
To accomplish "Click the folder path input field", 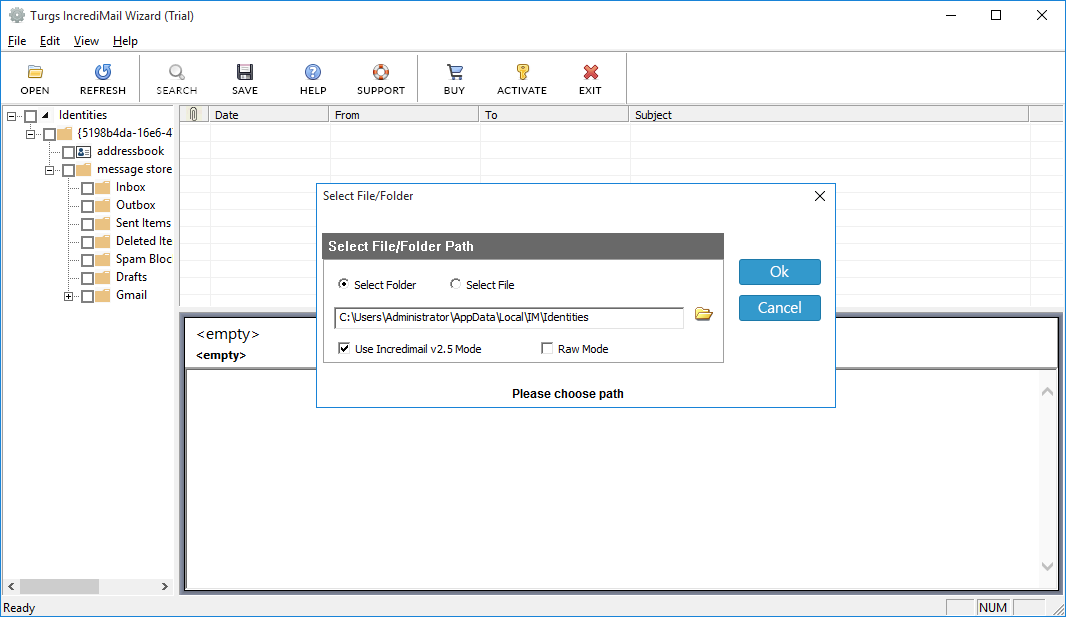I will (x=509, y=317).
